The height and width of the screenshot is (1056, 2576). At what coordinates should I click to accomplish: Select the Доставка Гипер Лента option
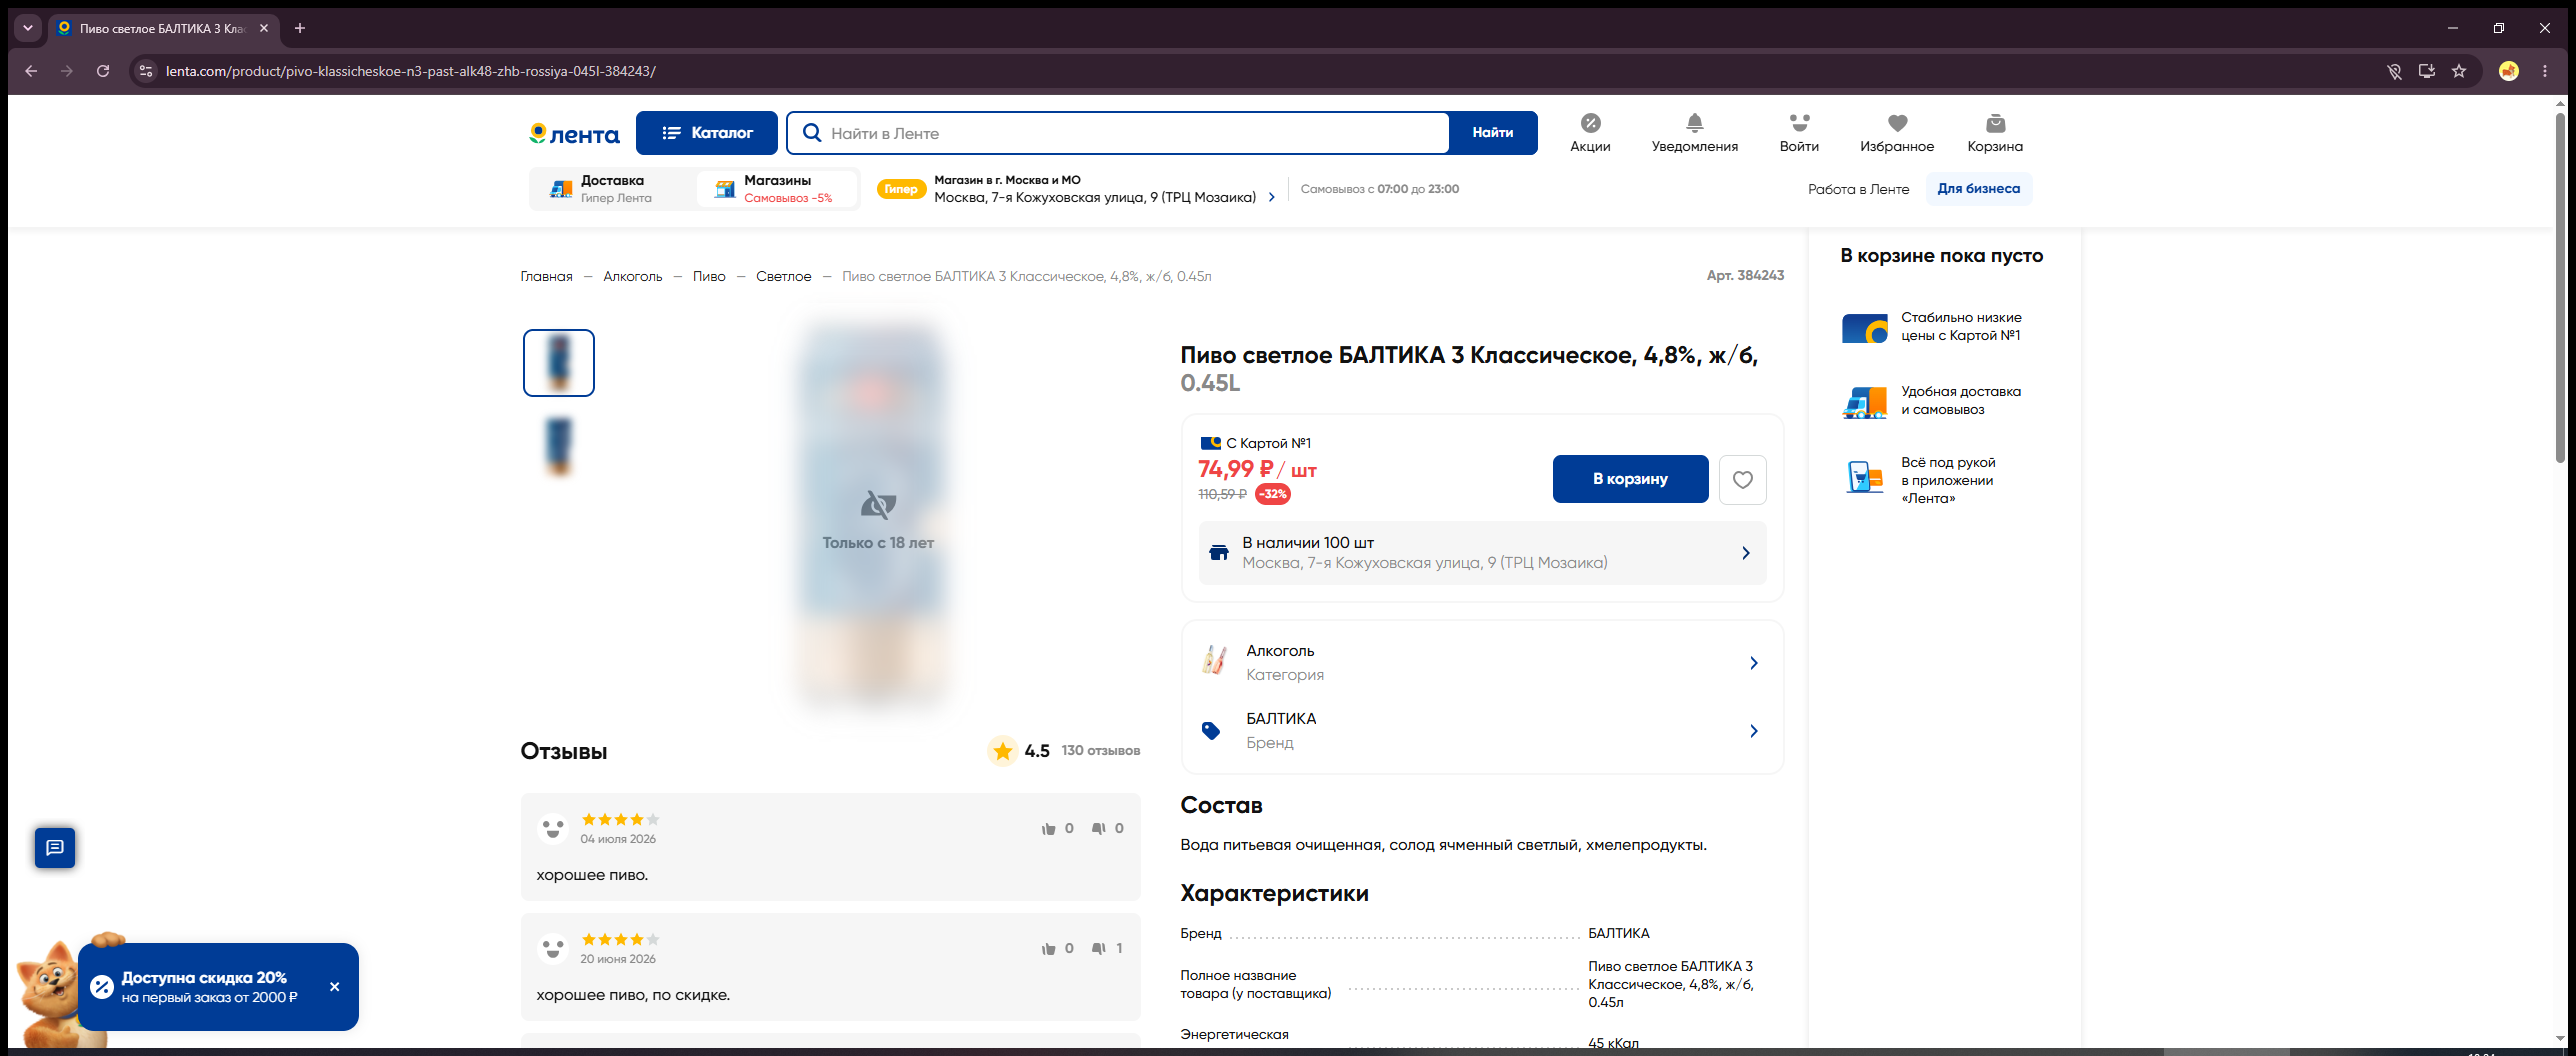tap(613, 189)
